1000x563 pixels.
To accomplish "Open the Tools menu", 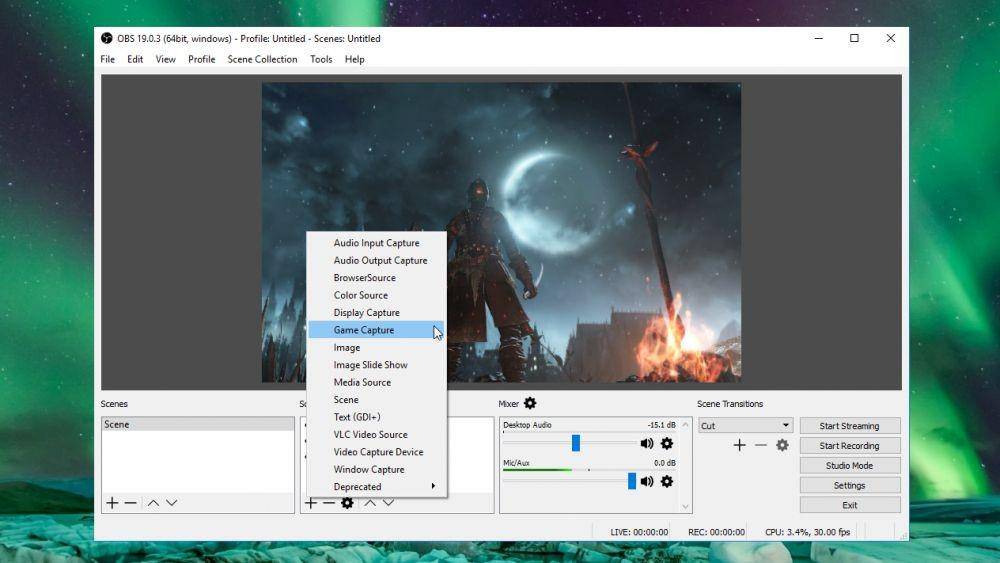I will click(x=321, y=59).
